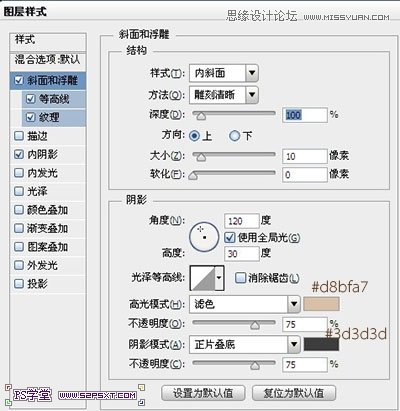Click highlight 不透明度(O) slider handle
Image resolution: width=400 pixels, height=411 pixels.
(x=255, y=325)
